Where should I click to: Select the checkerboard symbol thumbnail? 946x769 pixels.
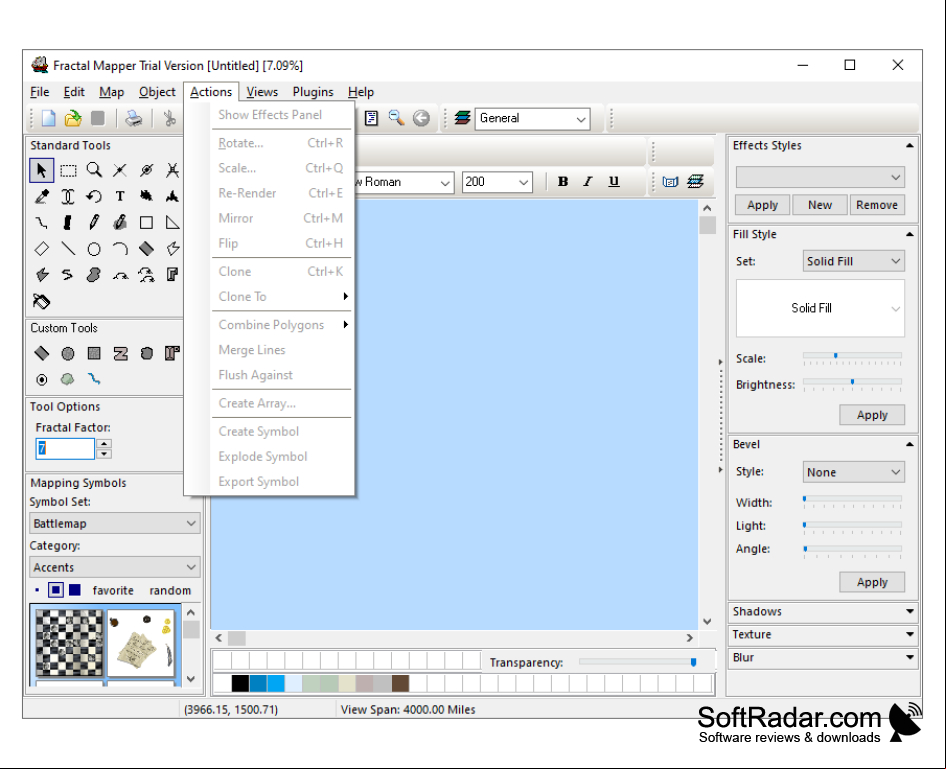(x=69, y=642)
